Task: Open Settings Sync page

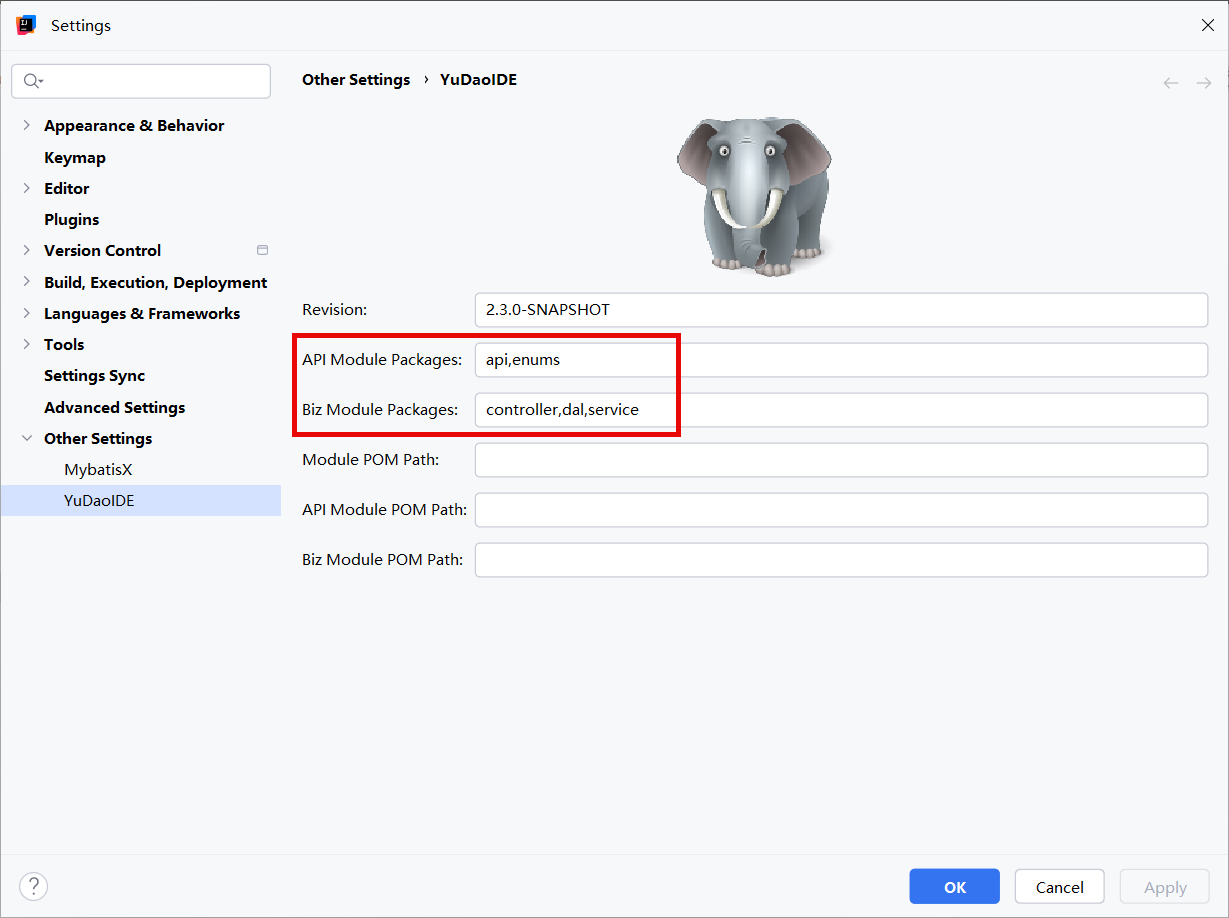Action: point(95,375)
